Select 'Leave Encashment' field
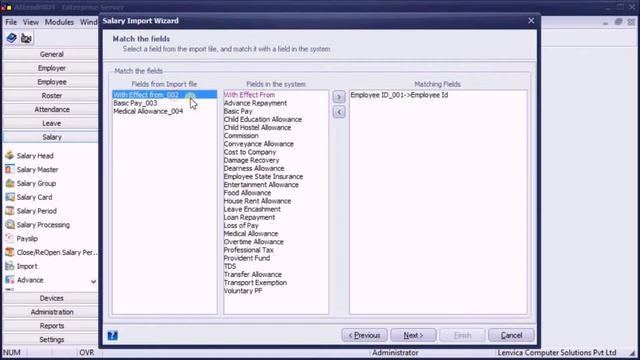This screenshot has width=640, height=360. pos(252,209)
